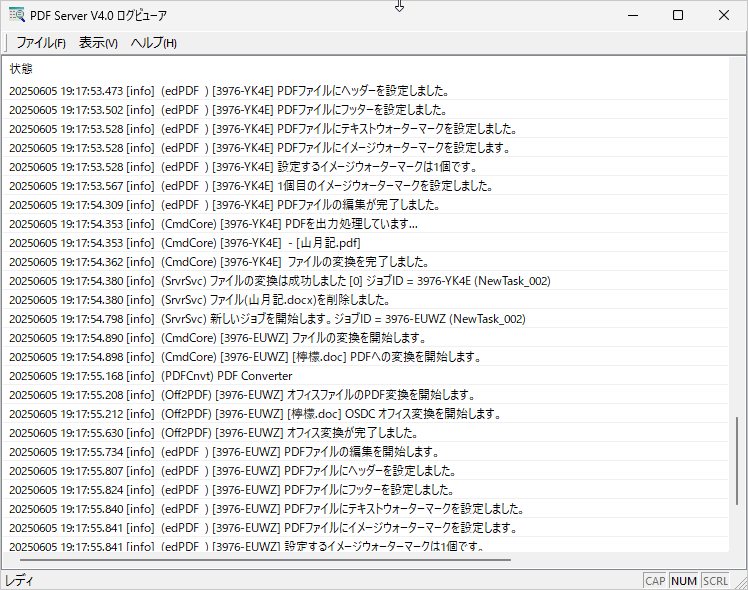The image size is (748, 590).
Task: Click the 状態 column header
Action: (21, 69)
